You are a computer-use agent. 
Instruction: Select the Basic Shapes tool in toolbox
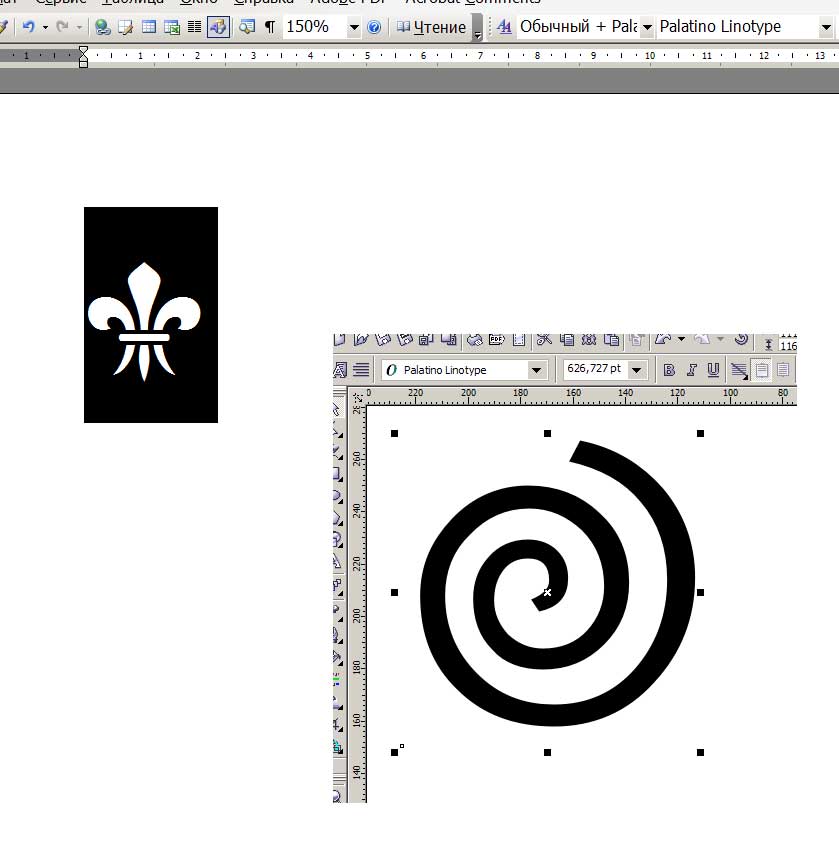(338, 540)
